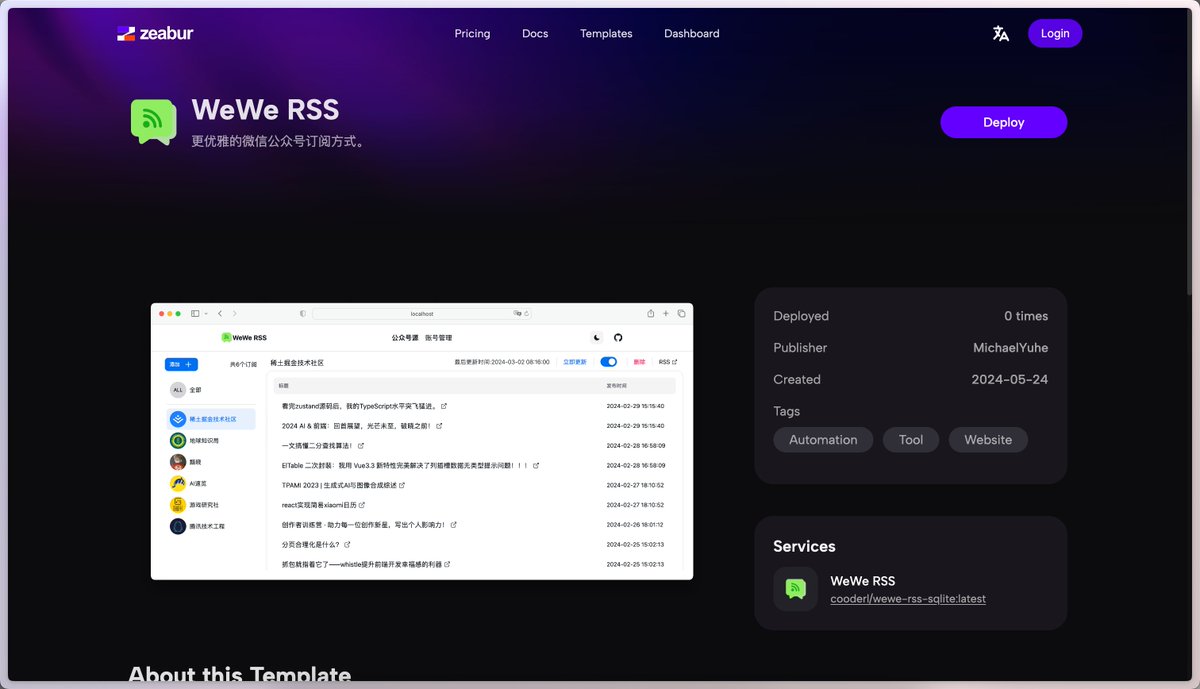Viewport: 1200px width, 689px height.
Task: Open the Pricing menu item
Action: (x=472, y=33)
